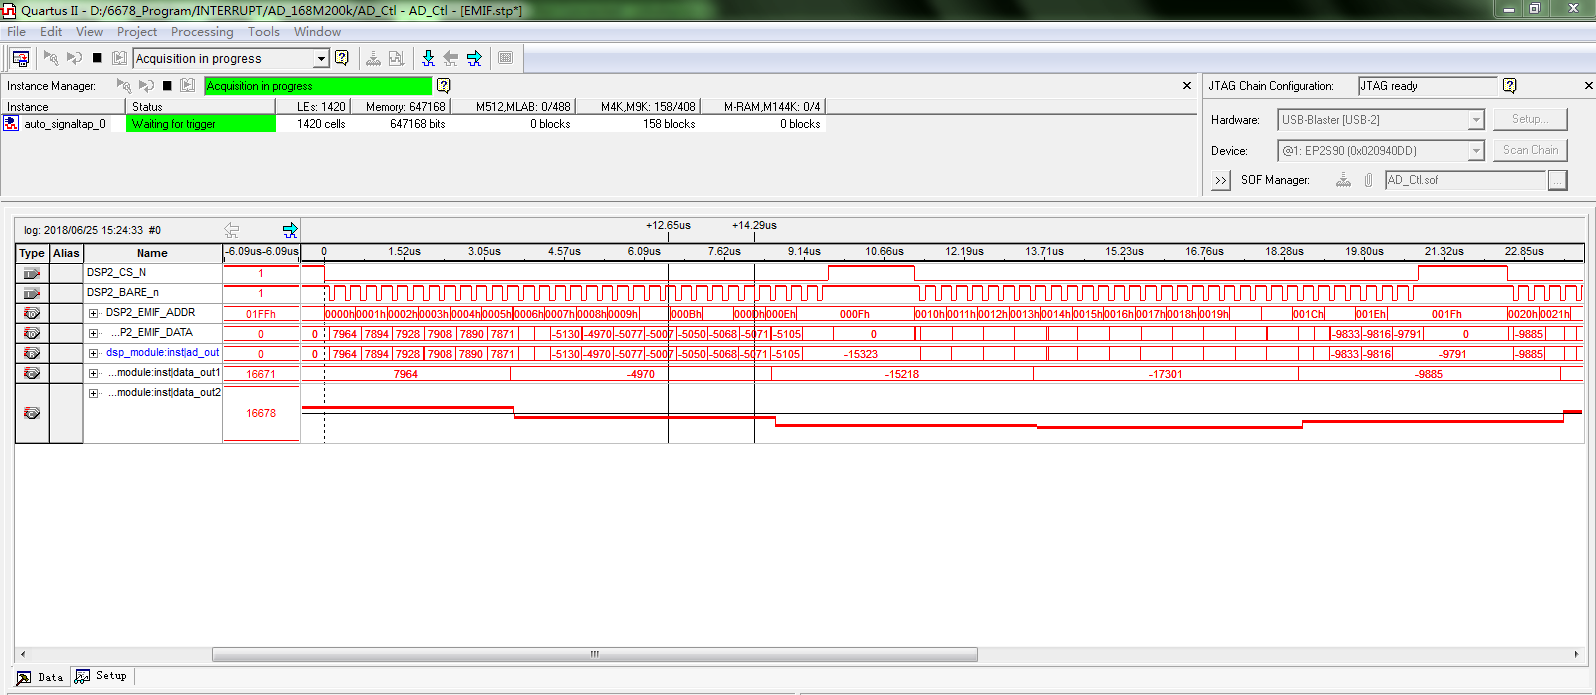Expand the P2_EMIF_DATA bus
This screenshot has width=1596, height=695.
[x=94, y=333]
